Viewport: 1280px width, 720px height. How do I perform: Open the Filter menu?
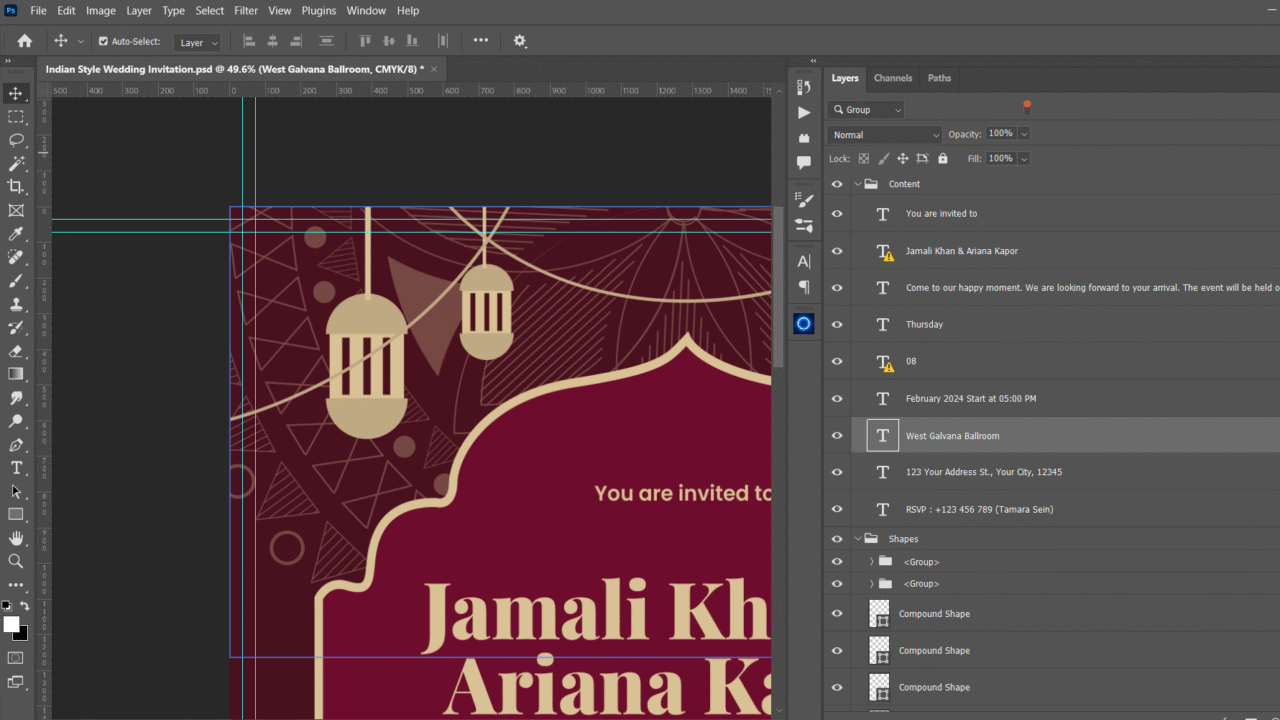(x=246, y=11)
